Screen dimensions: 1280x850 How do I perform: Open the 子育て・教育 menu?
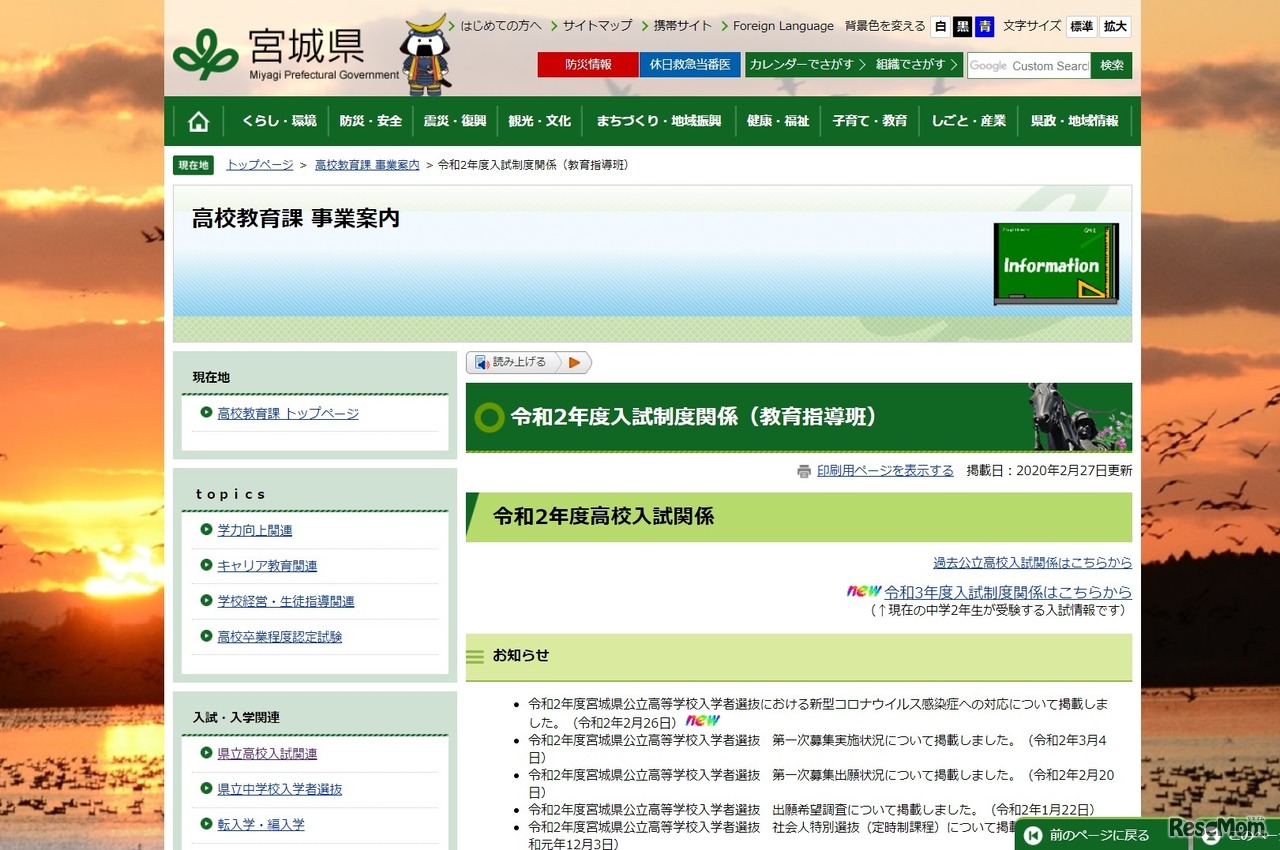tap(869, 120)
